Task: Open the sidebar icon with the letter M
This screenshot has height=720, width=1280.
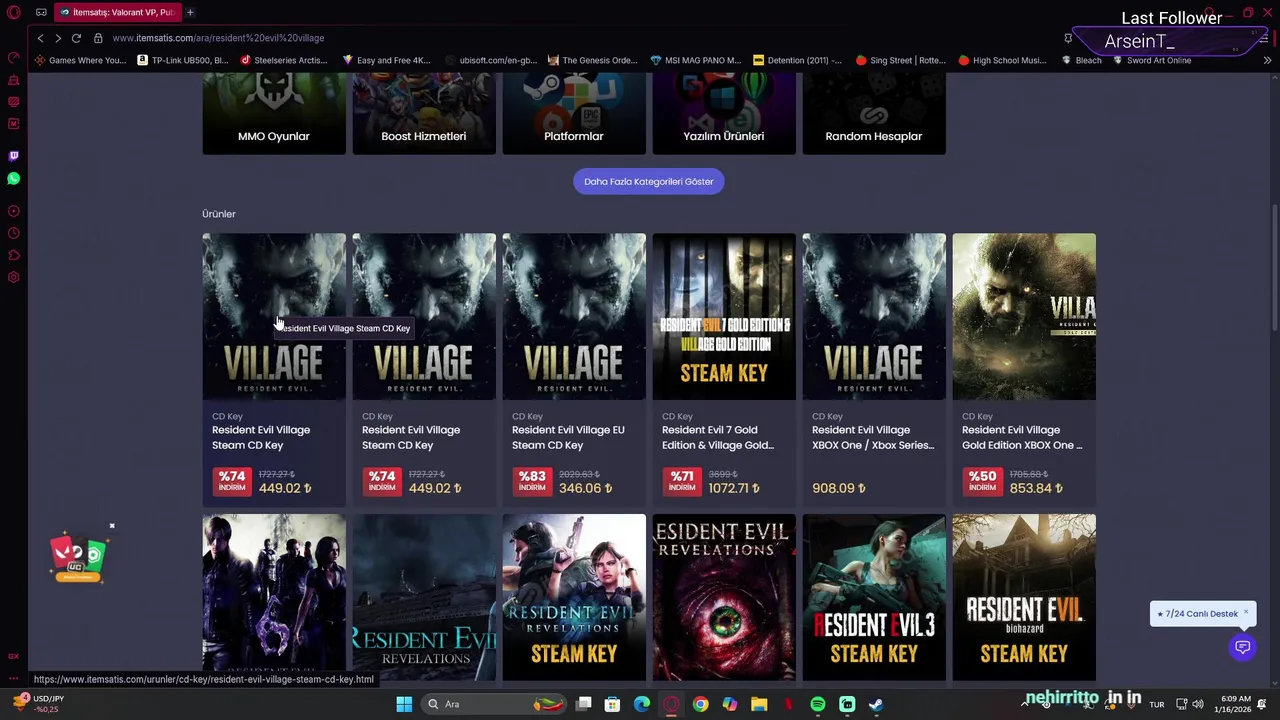Action: pyautogui.click(x=13, y=124)
